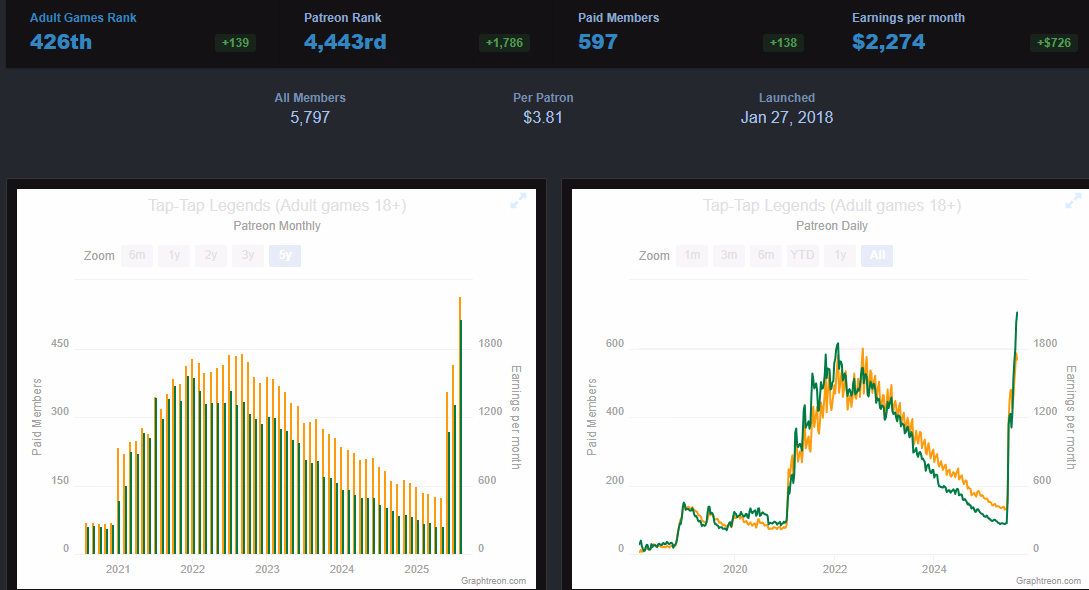This screenshot has height=590, width=1089.
Task: Set Daily chart range to 6m
Action: pyautogui.click(x=765, y=256)
